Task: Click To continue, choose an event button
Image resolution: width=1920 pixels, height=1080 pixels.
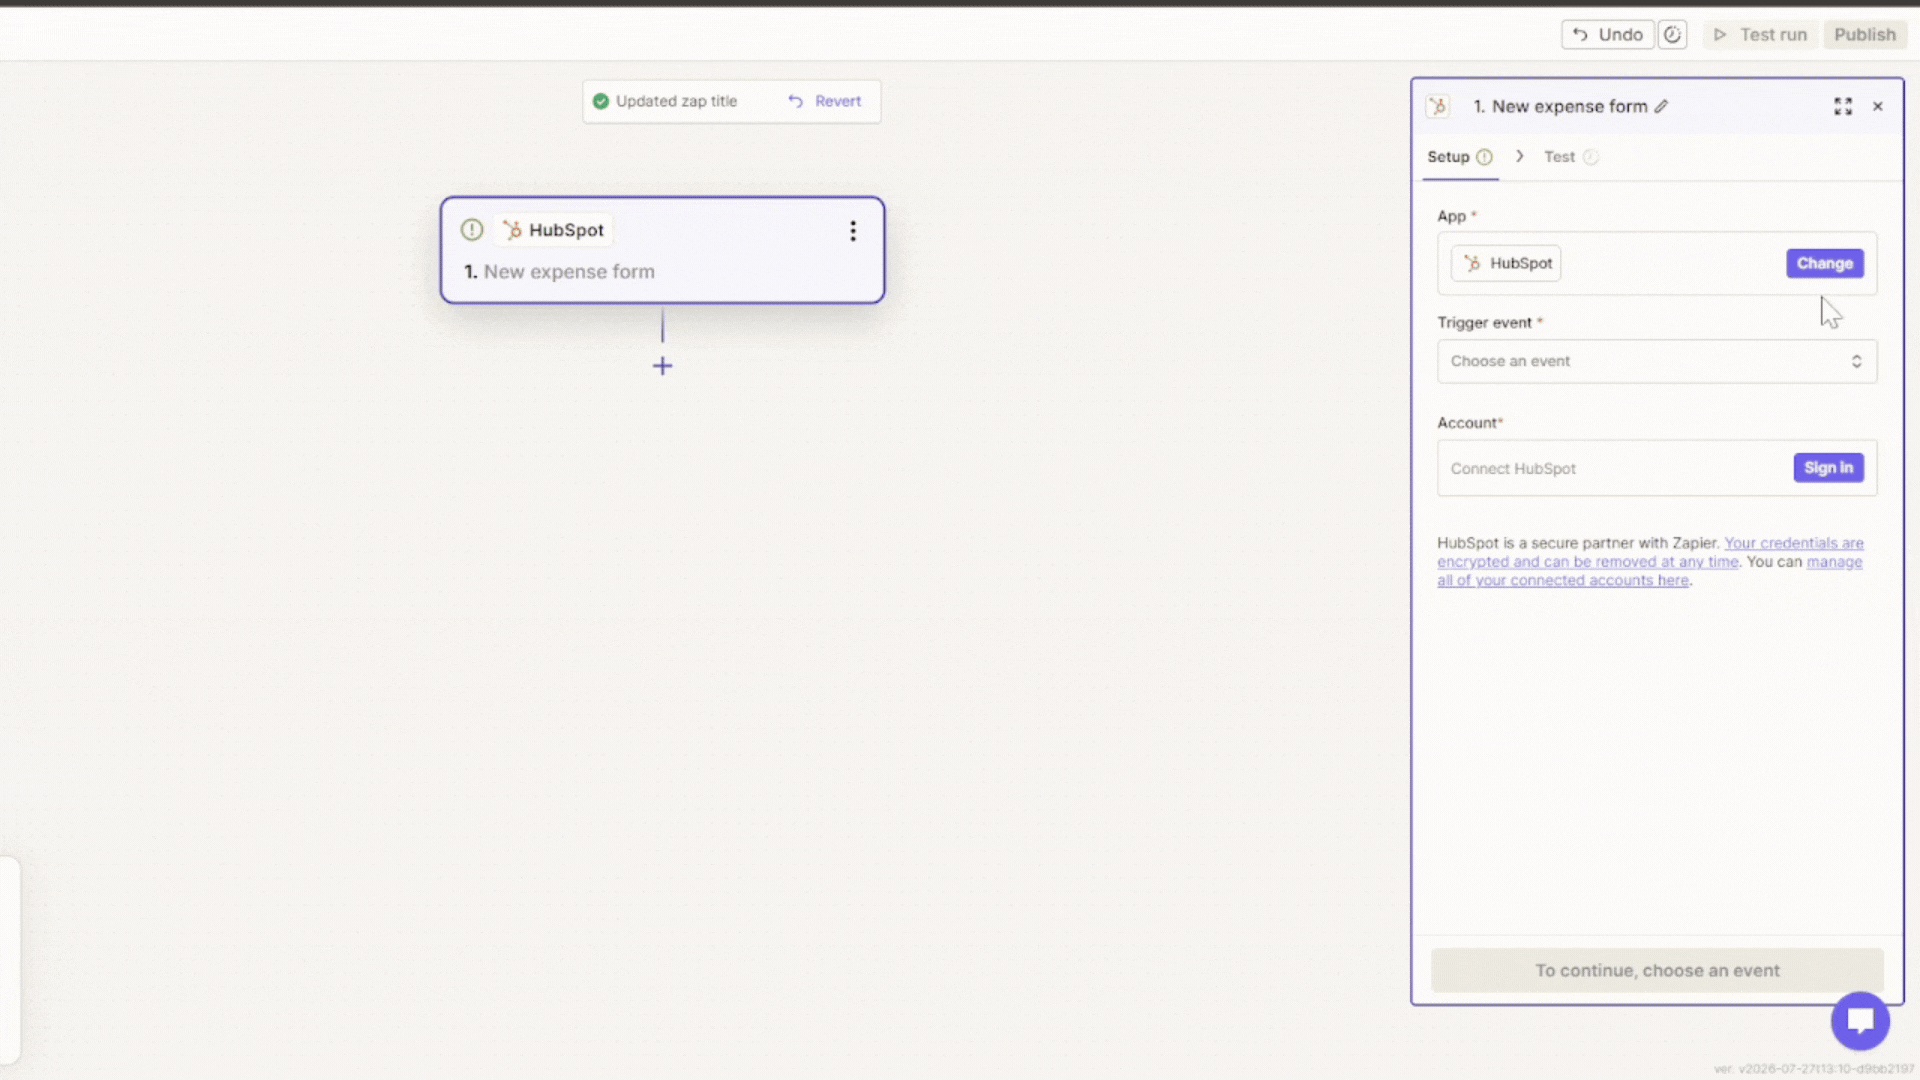Action: coord(1657,970)
